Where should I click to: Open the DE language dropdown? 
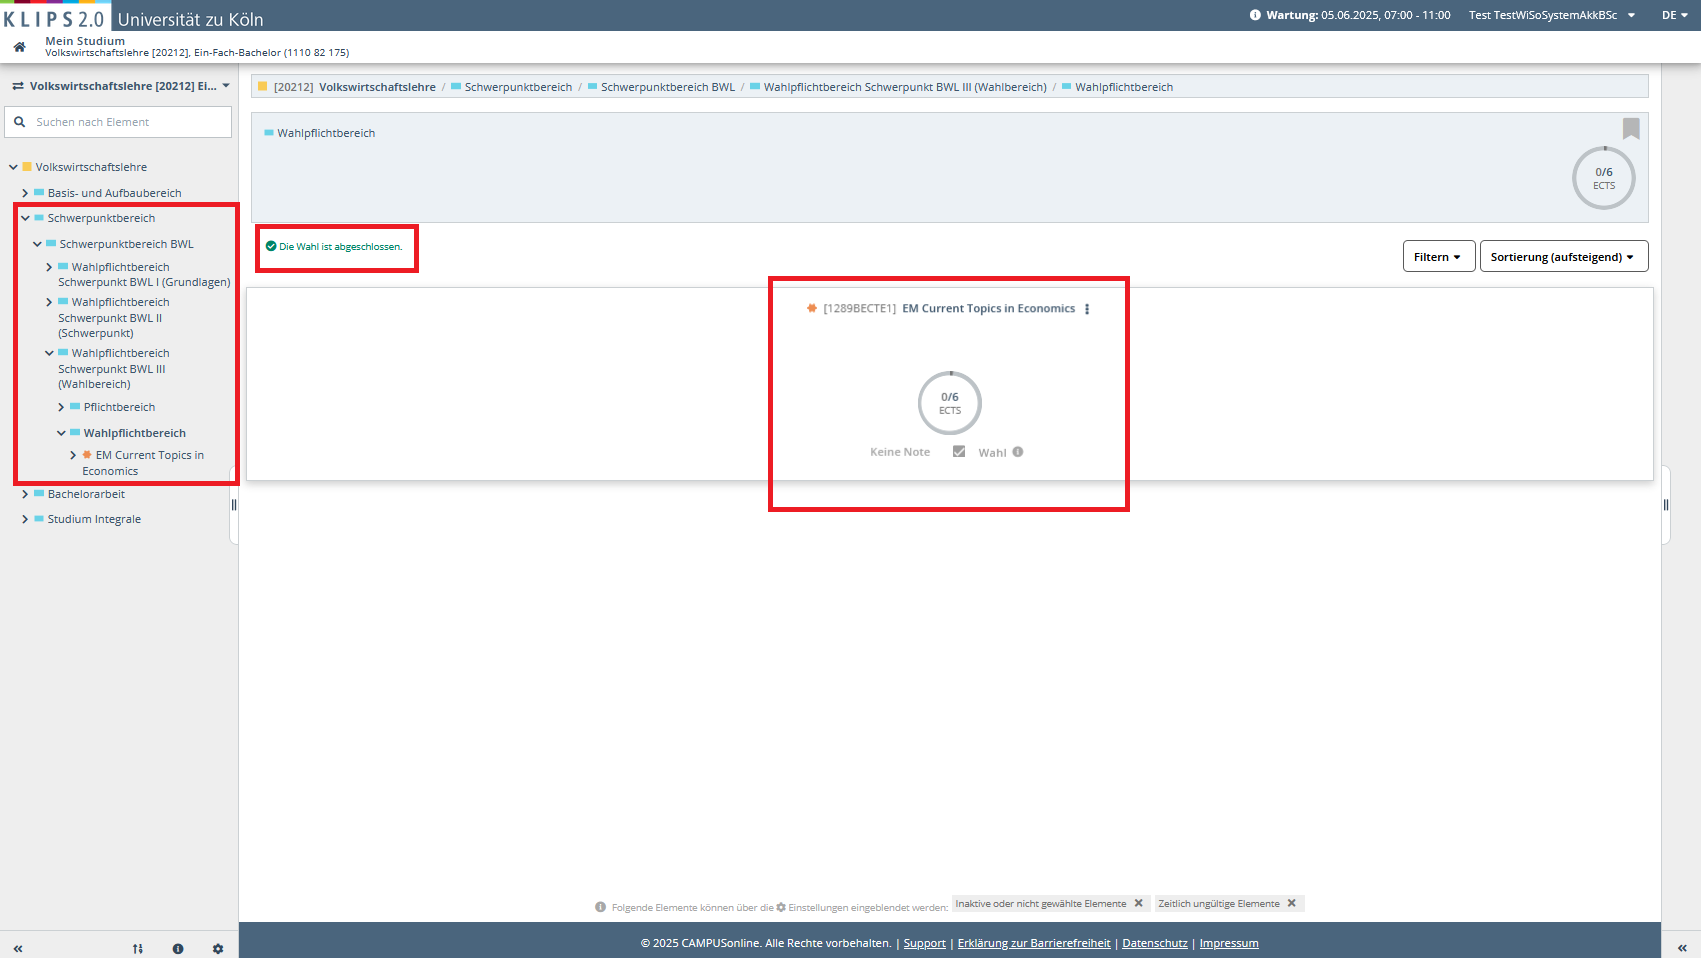tap(1675, 15)
